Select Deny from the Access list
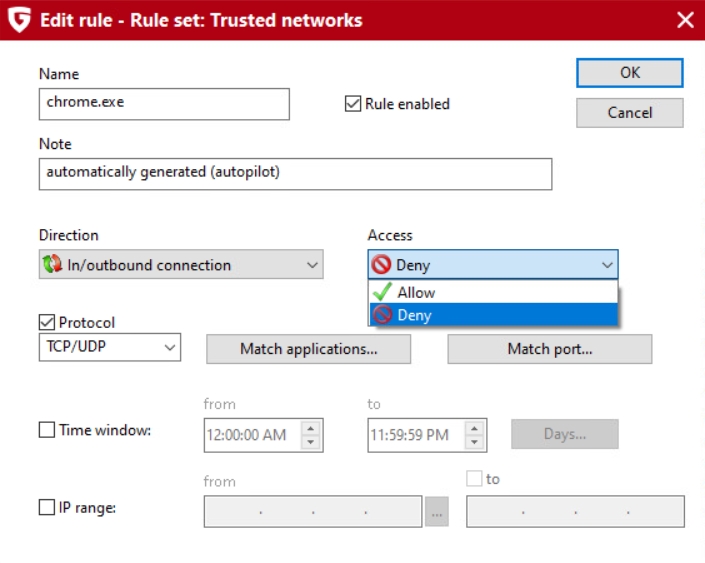Viewport: 705px width, 563px height. click(x=493, y=315)
